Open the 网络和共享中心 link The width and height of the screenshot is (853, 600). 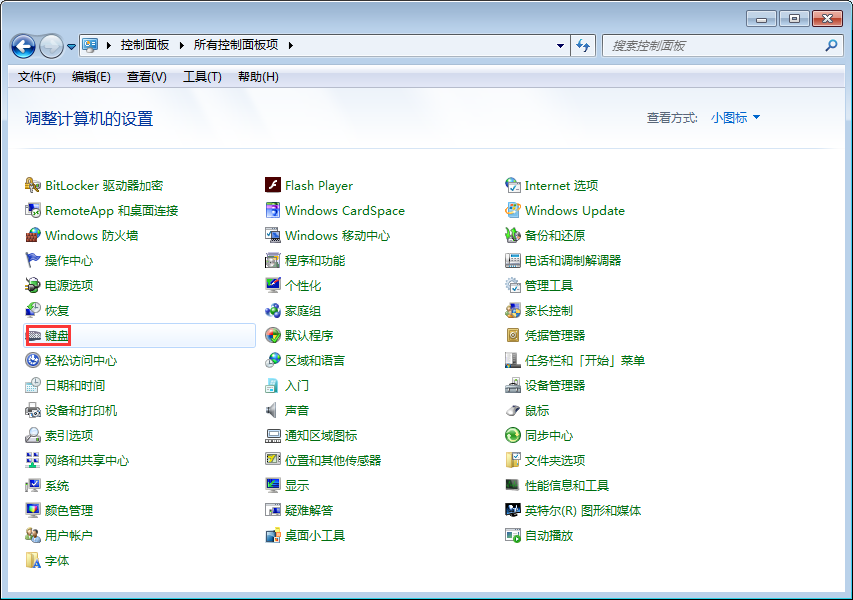point(87,460)
